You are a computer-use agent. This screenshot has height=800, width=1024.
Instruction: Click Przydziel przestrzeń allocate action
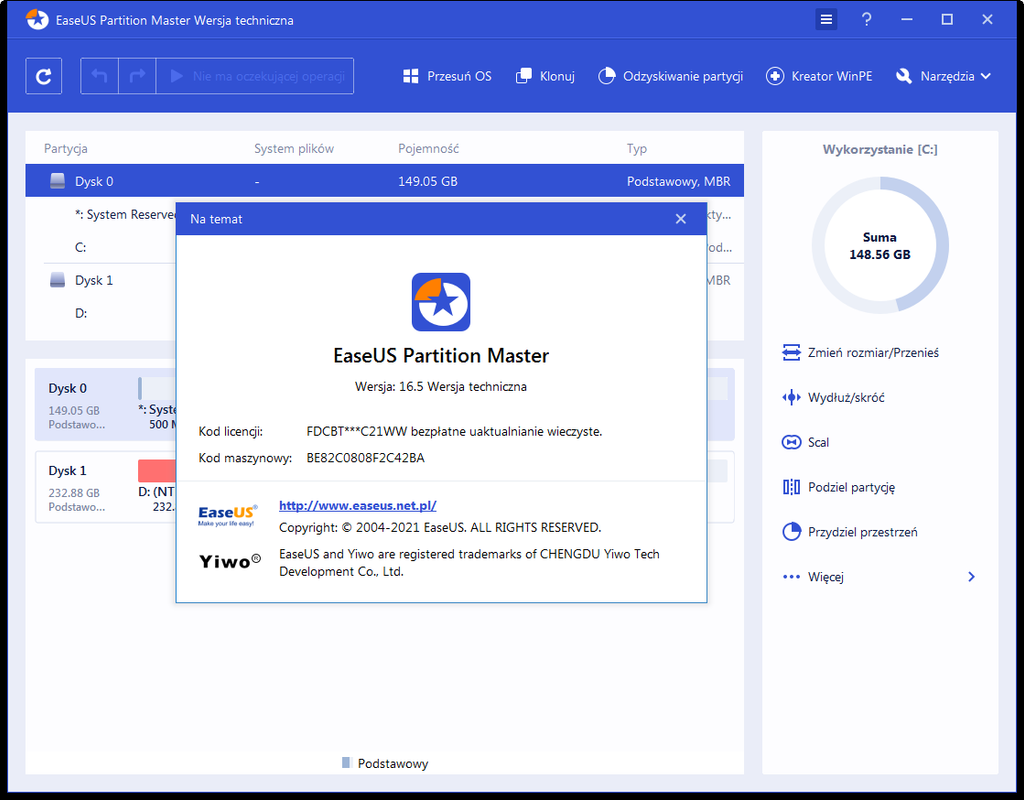pyautogui.click(x=850, y=532)
